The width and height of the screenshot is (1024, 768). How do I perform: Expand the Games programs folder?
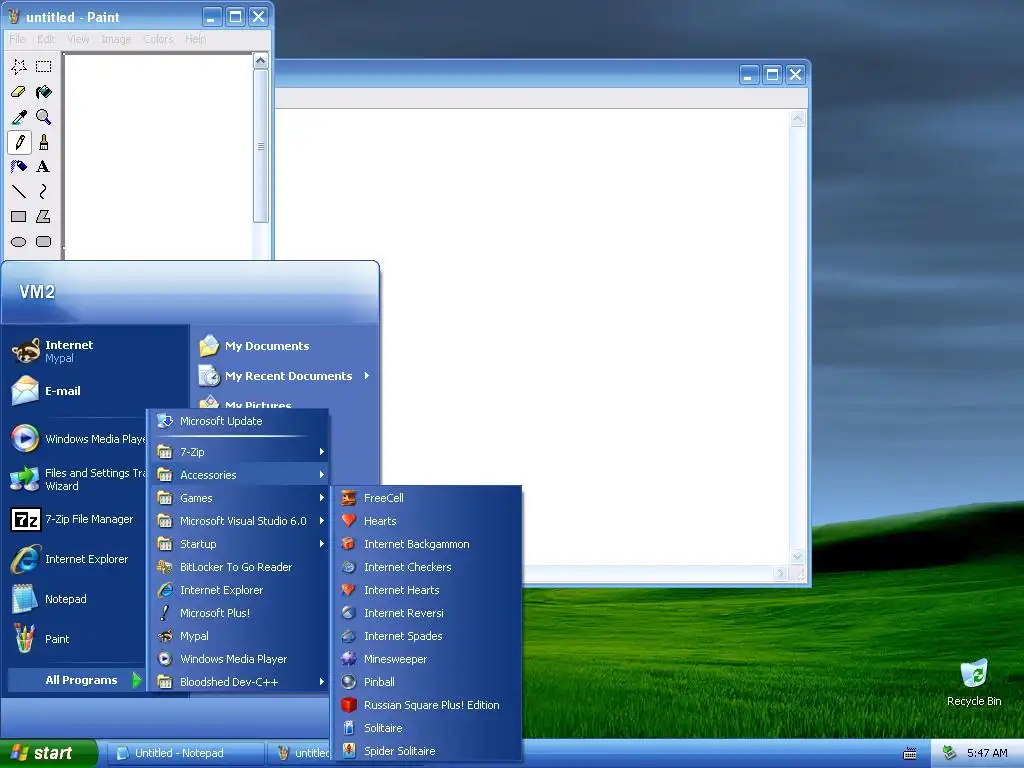click(x=240, y=498)
